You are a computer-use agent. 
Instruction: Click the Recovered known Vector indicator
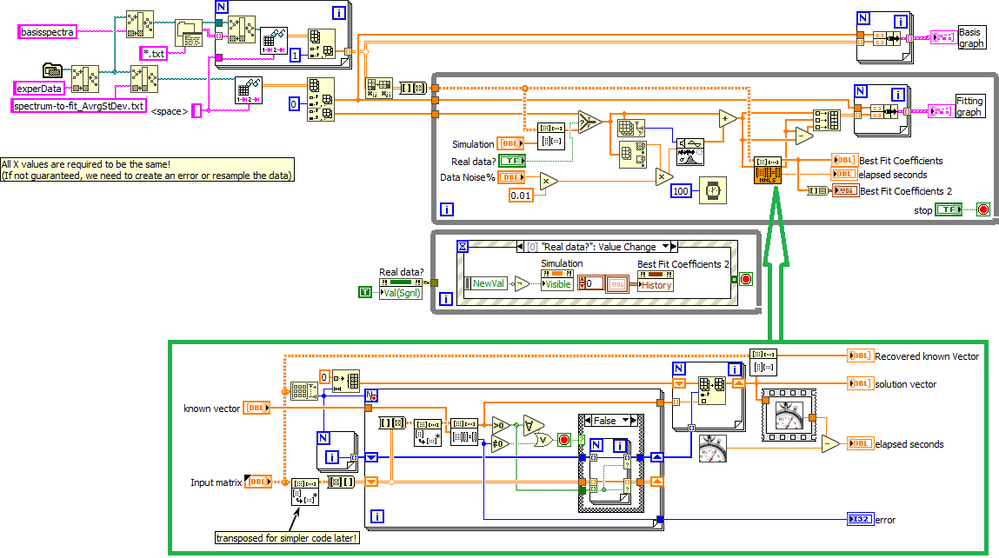[860, 356]
